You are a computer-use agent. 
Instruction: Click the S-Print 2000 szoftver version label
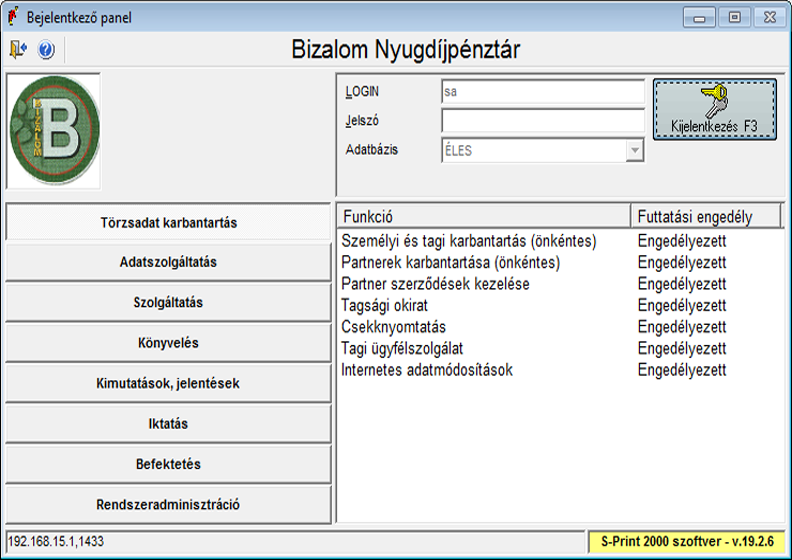[687, 541]
